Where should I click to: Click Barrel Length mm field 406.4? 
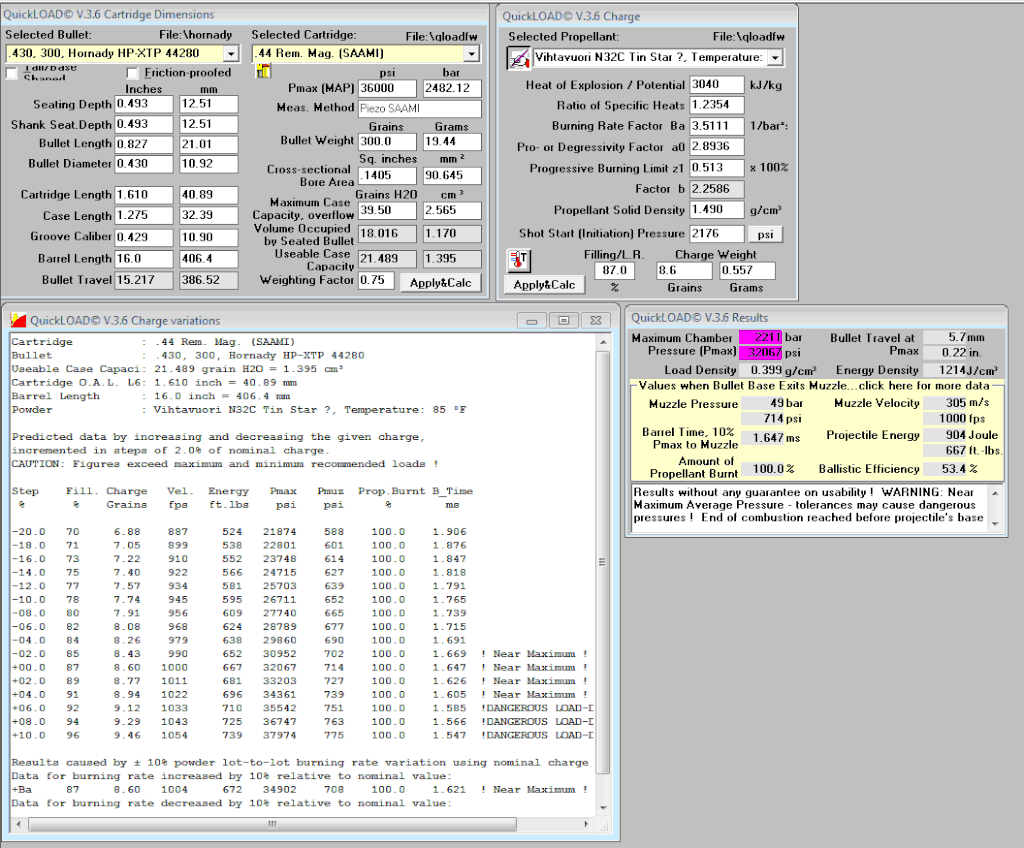(208, 259)
